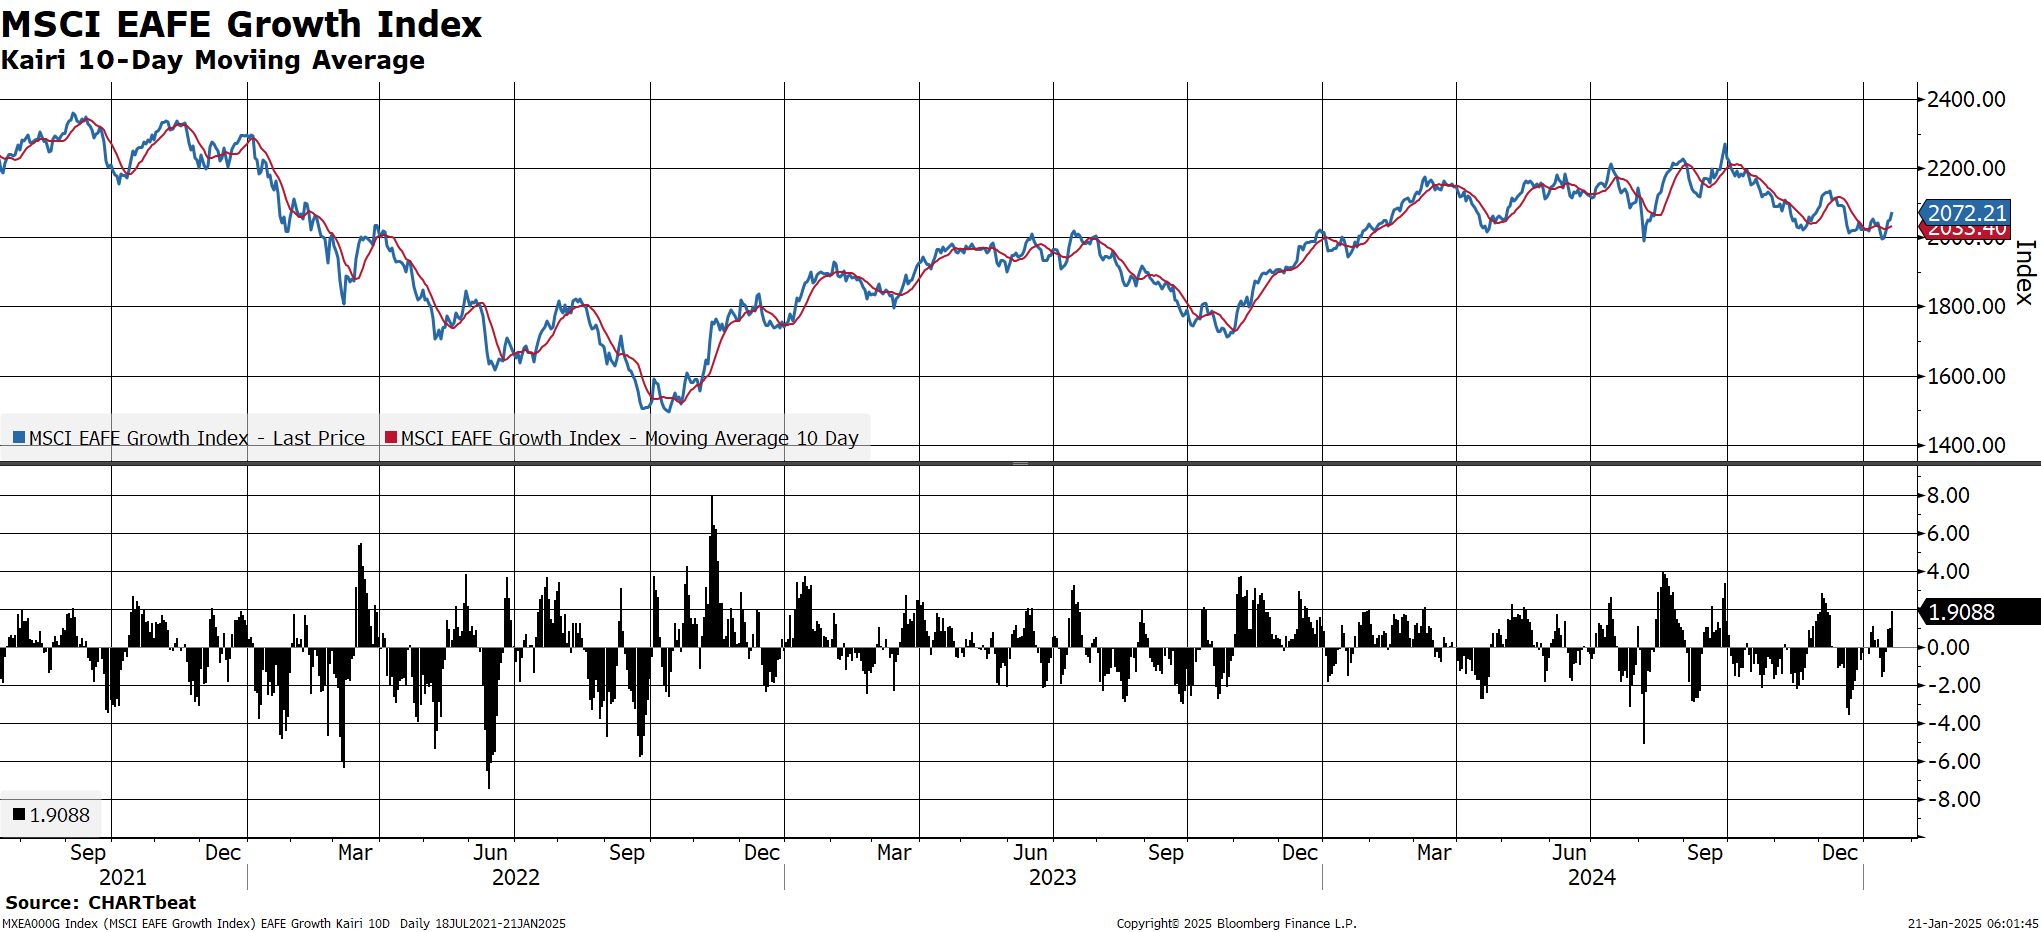2041x932 pixels.
Task: Click the 1.9088 legend value in lower panel
Action: pos(60,815)
